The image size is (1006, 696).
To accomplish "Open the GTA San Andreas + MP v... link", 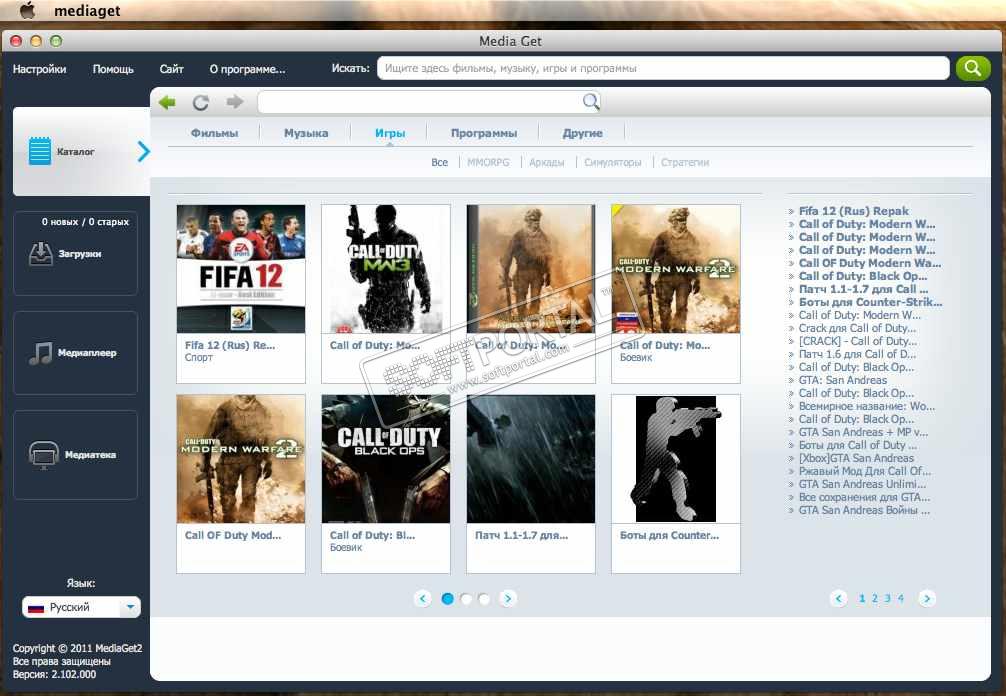I will (x=863, y=432).
